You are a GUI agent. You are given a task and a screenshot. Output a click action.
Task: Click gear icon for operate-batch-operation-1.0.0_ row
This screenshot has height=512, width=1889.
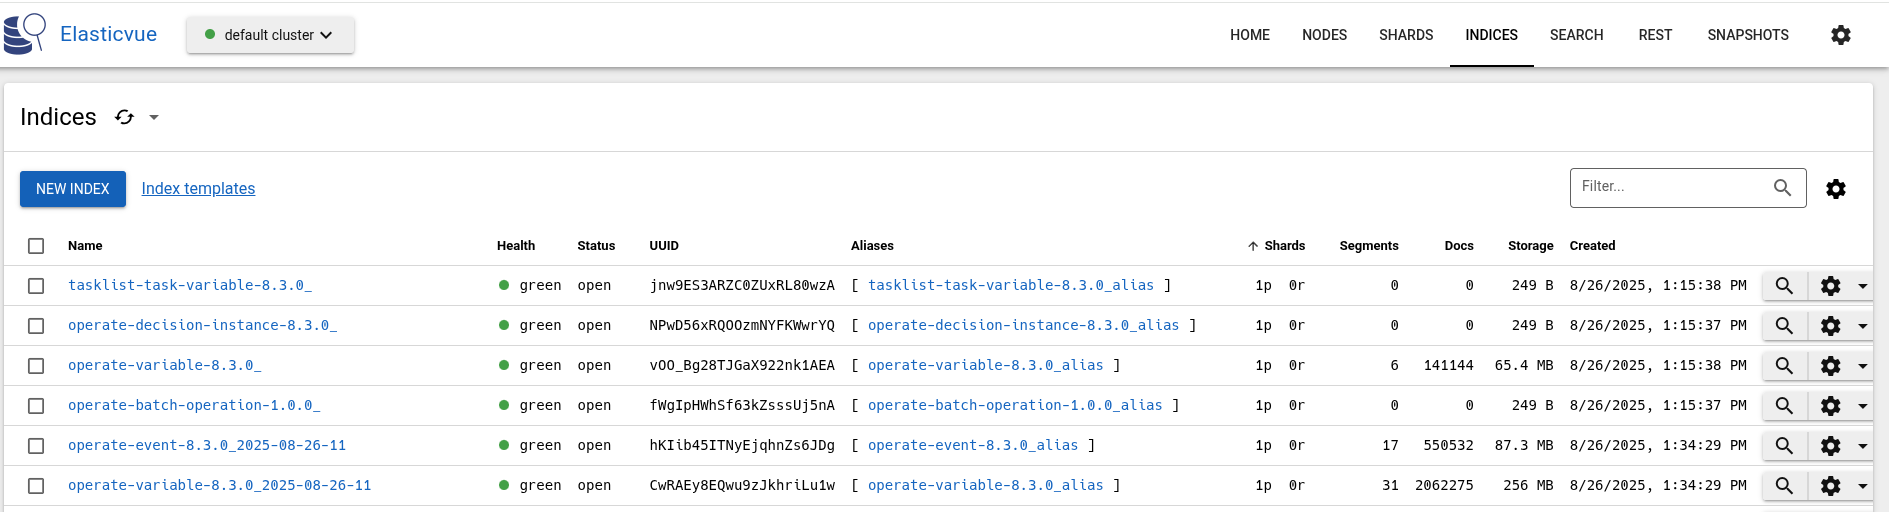click(x=1831, y=406)
